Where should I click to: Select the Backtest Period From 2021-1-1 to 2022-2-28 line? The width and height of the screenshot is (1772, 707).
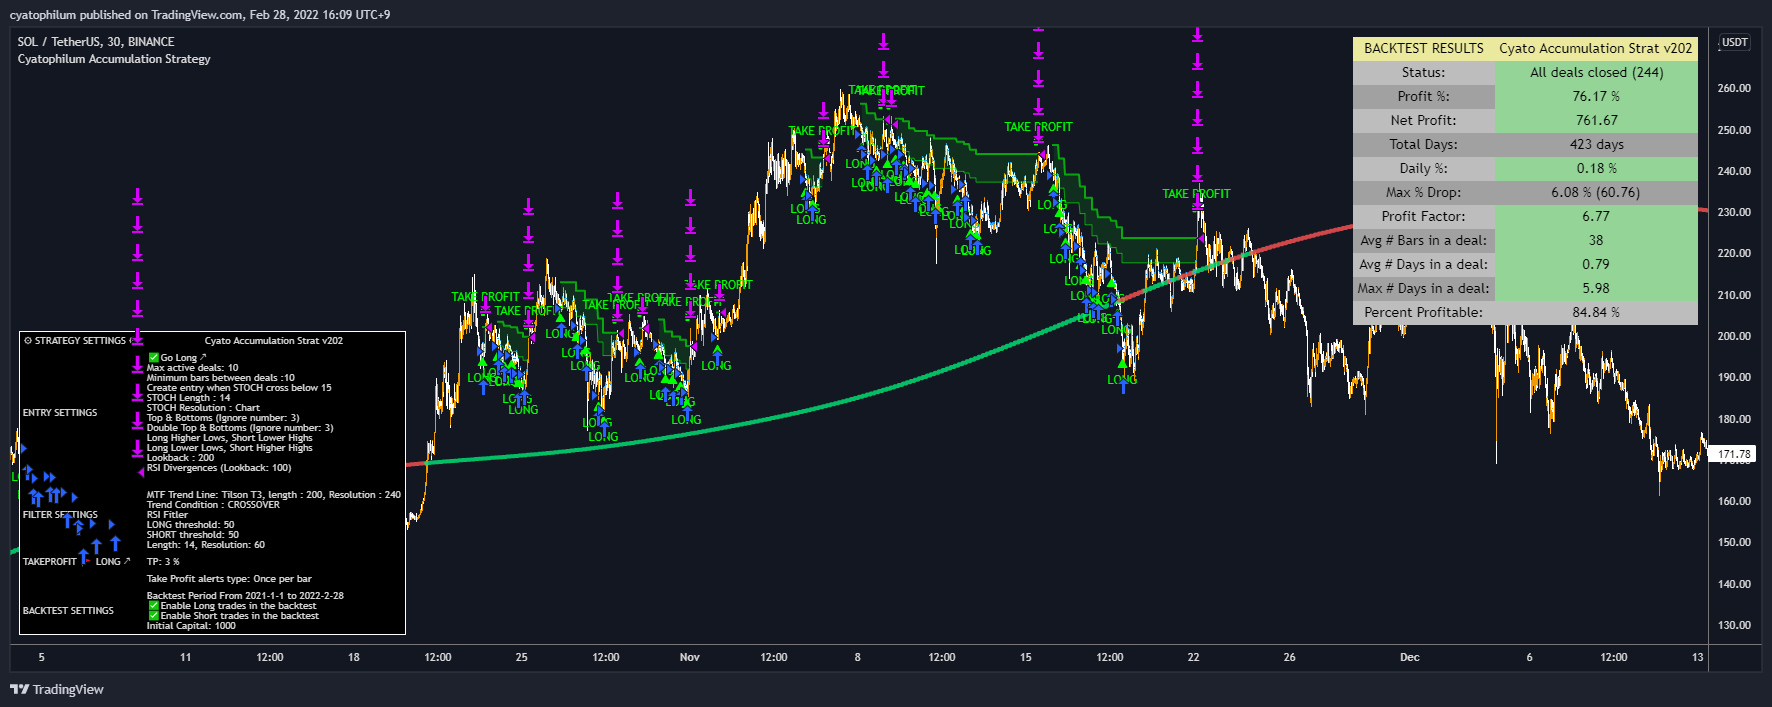tap(245, 595)
